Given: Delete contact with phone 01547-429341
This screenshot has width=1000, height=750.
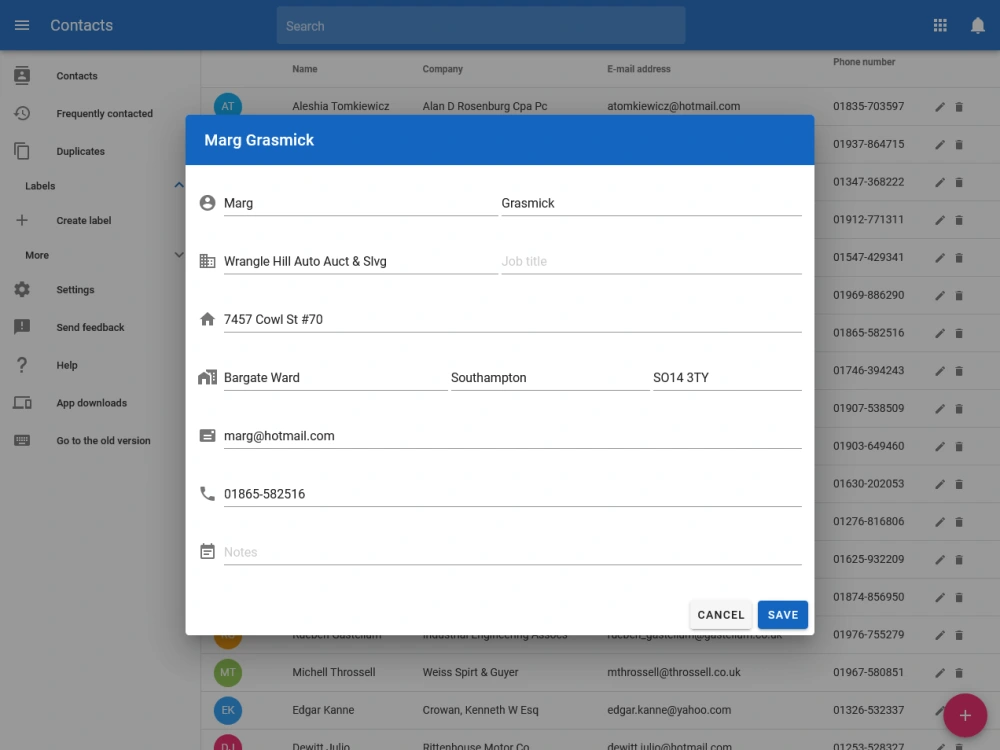Looking at the screenshot, I should [x=959, y=258].
